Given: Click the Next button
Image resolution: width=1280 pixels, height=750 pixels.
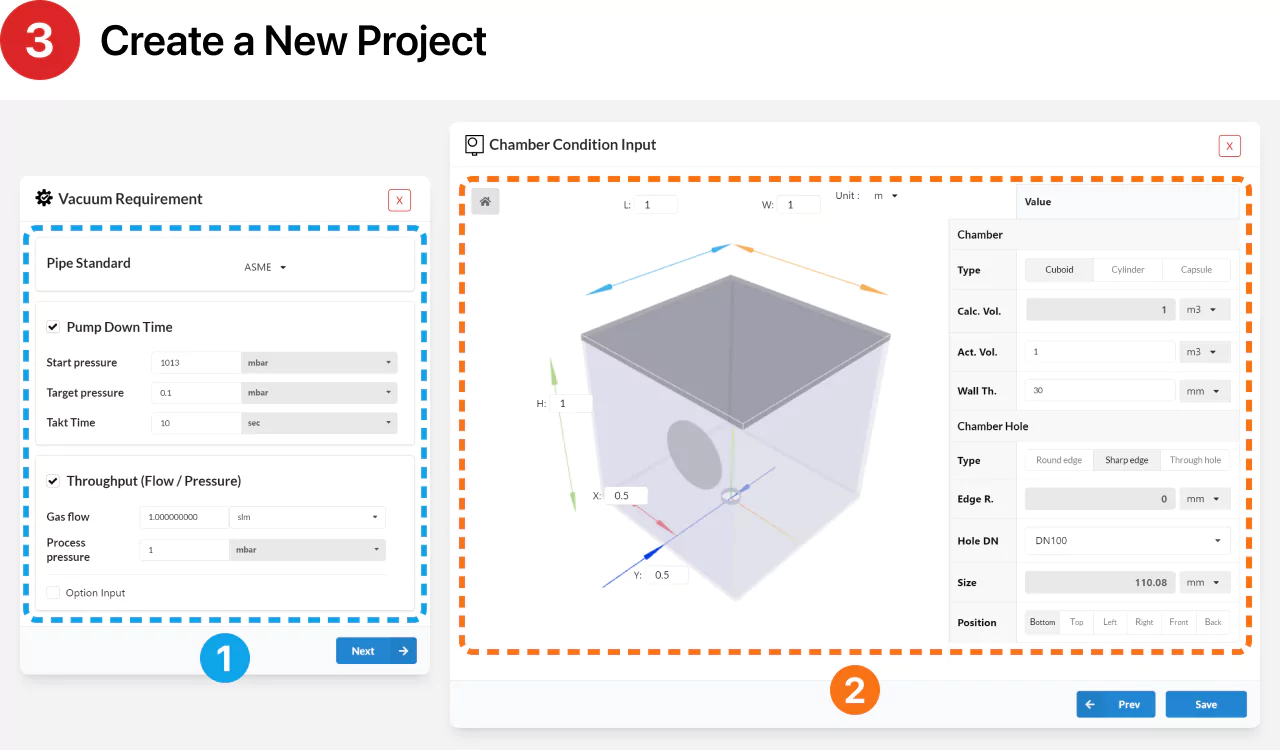Looking at the screenshot, I should coord(376,651).
